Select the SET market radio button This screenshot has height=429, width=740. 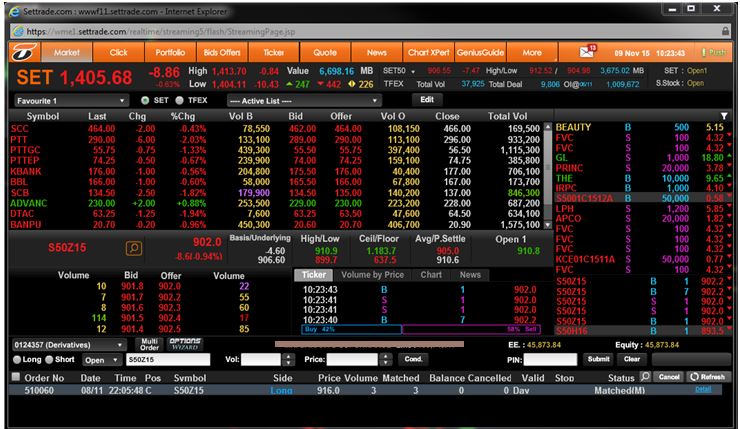click(x=145, y=100)
